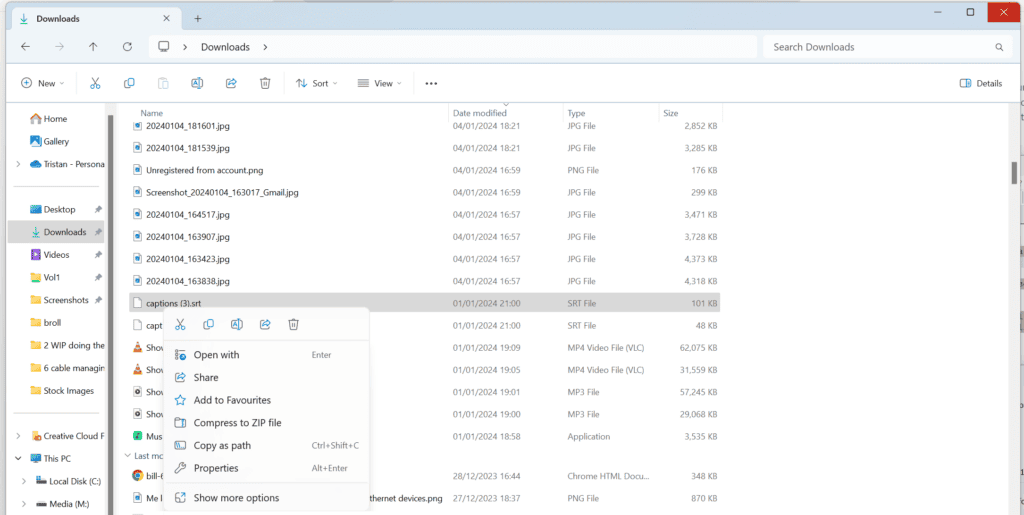Delete file via context menu trash icon
The height and width of the screenshot is (515, 1024).
click(294, 324)
